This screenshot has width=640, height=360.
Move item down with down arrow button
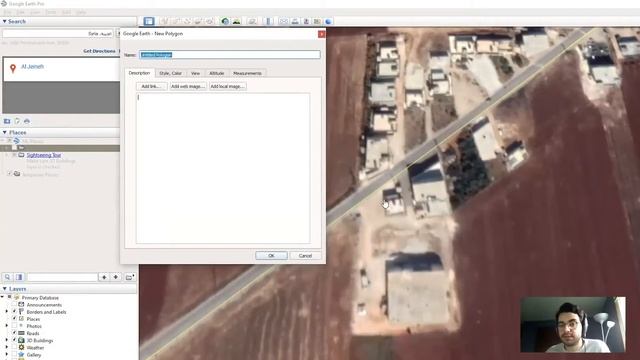116,277
